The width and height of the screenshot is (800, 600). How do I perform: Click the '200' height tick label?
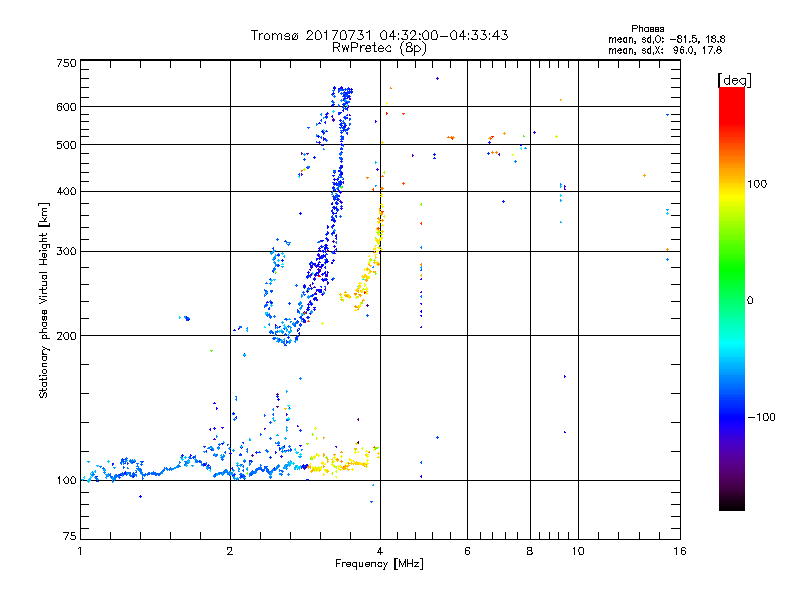pyautogui.click(x=66, y=336)
